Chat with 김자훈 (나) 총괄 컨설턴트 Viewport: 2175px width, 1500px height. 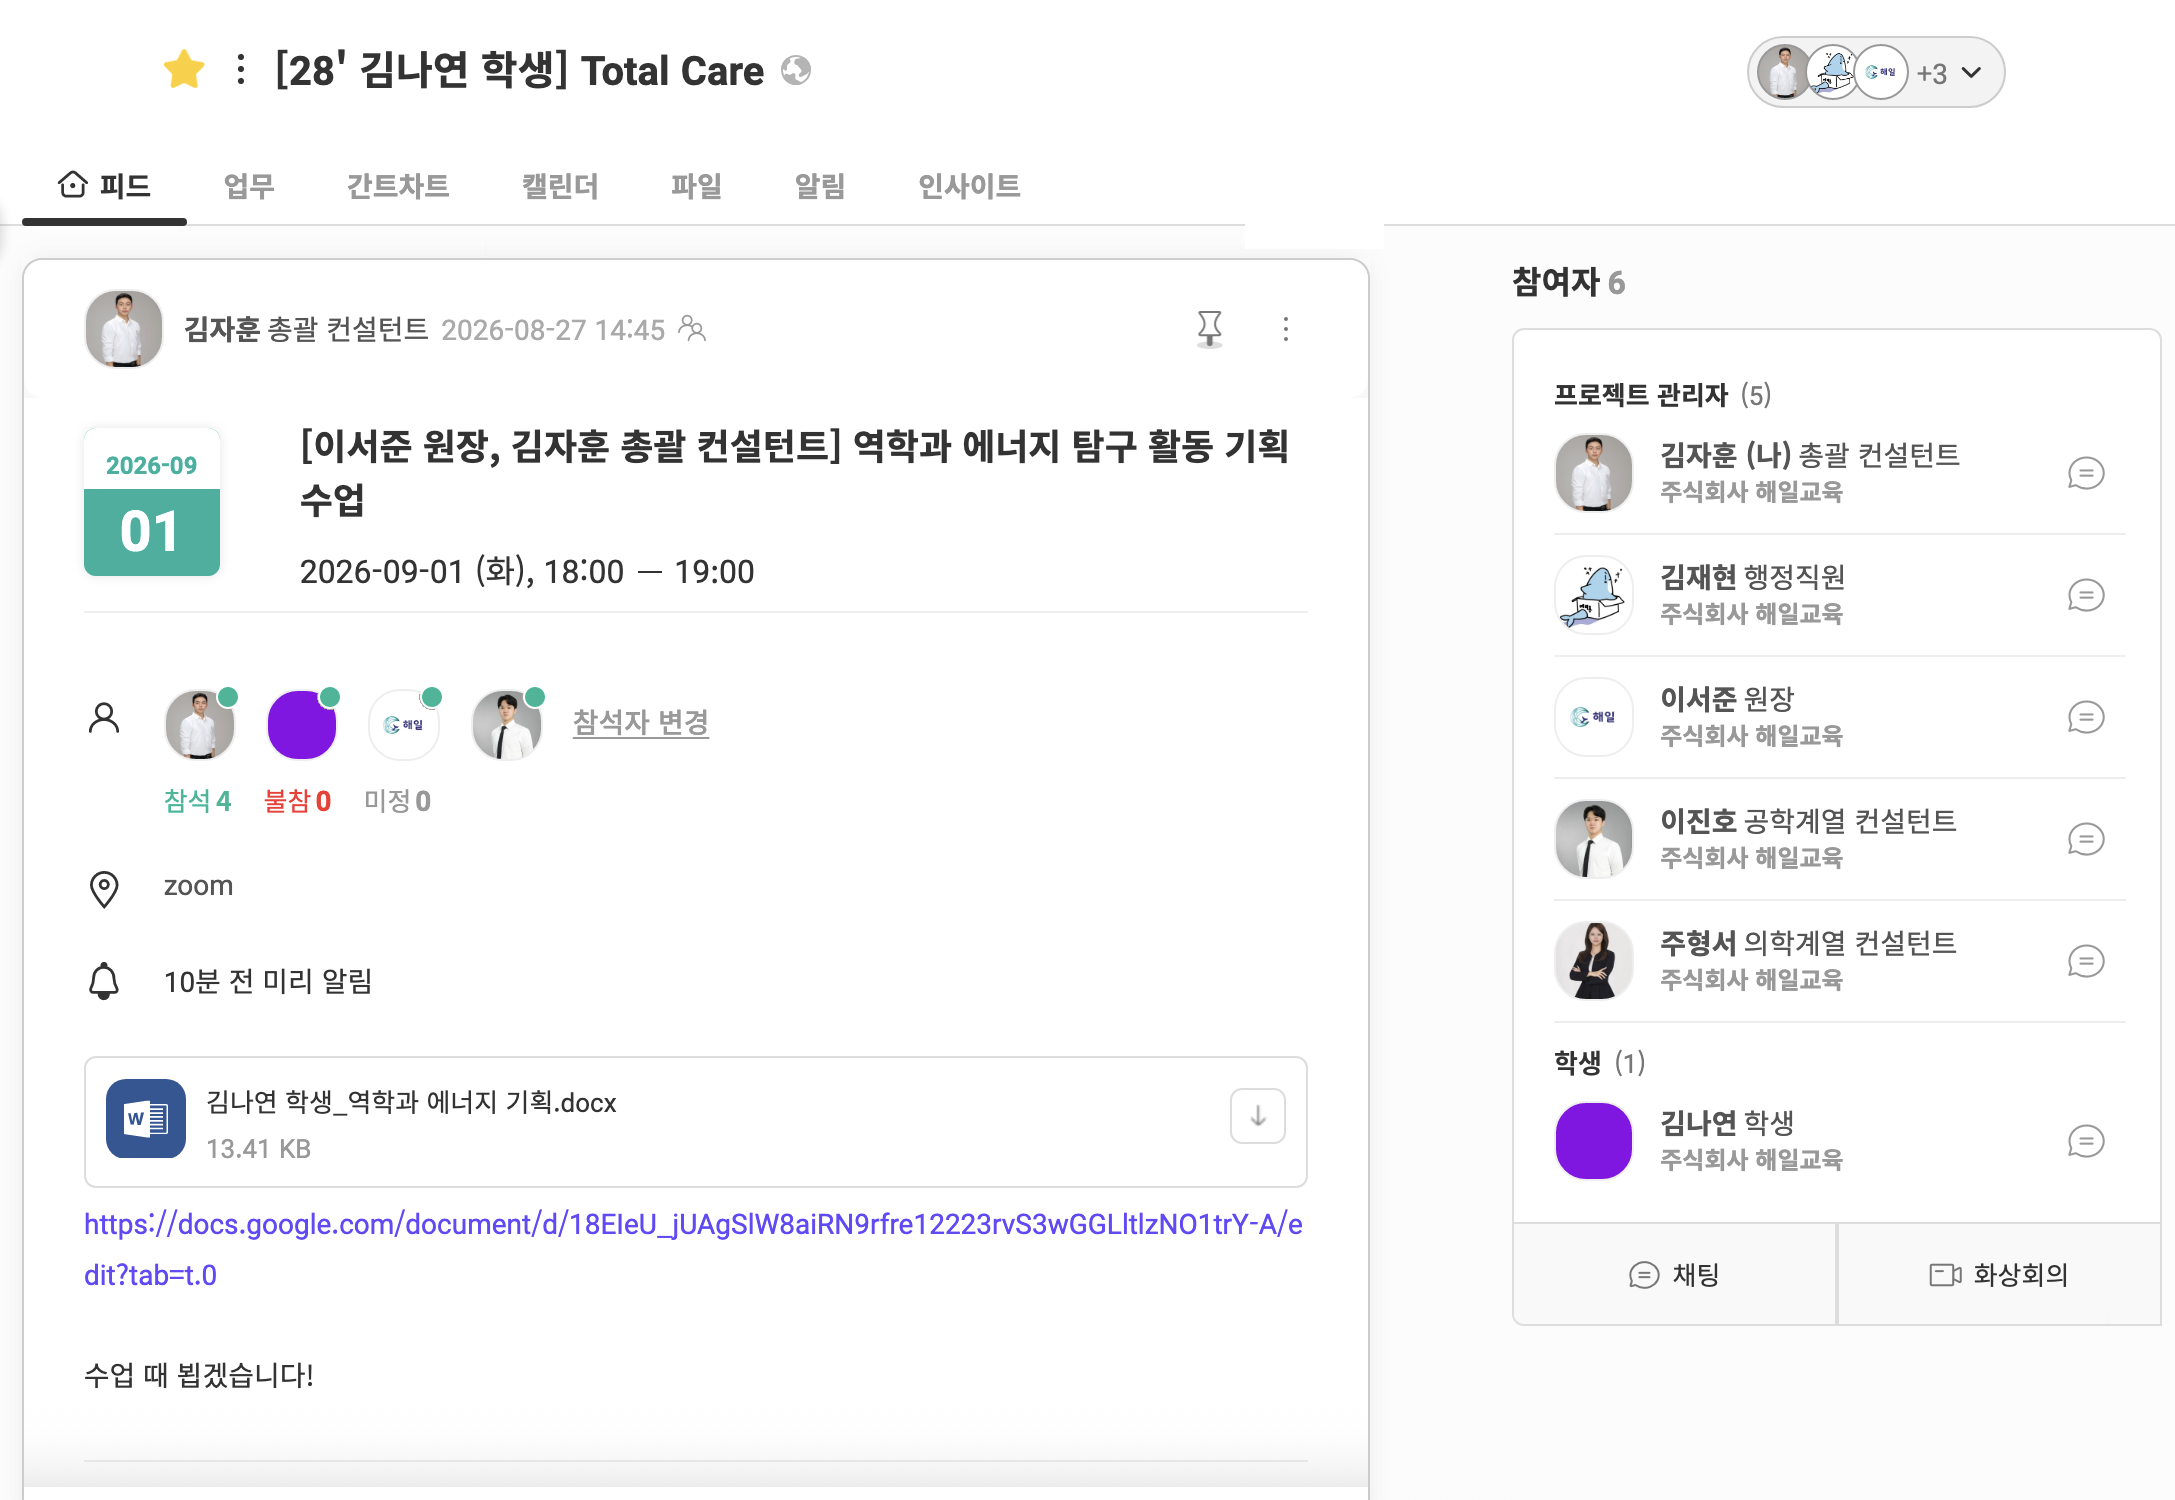(x=2086, y=473)
